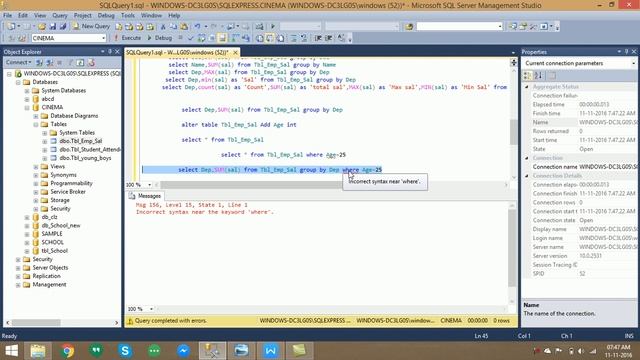The width and height of the screenshot is (640, 360).
Task: Open the File menu
Action: (x=8, y=16)
